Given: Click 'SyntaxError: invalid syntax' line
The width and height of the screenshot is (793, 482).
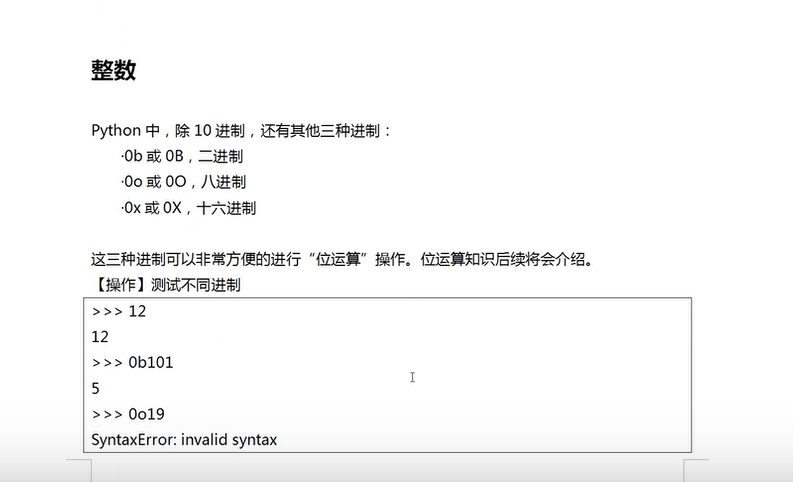Looking at the screenshot, I should (184, 440).
